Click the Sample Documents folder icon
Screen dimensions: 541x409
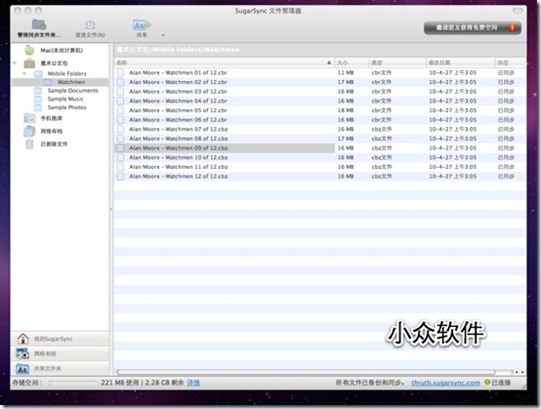38,91
